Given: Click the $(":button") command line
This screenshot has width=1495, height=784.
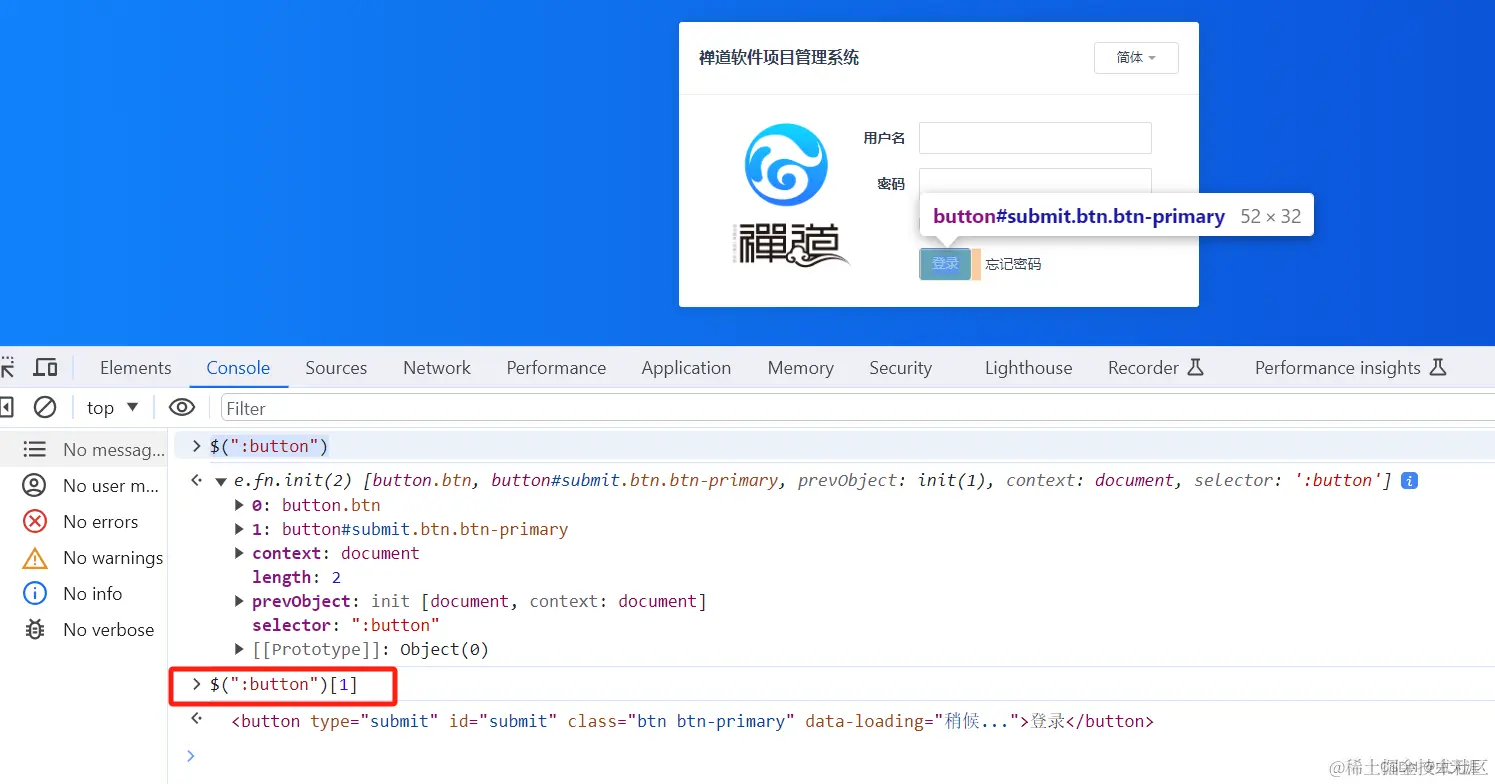Looking at the screenshot, I should coord(269,446).
